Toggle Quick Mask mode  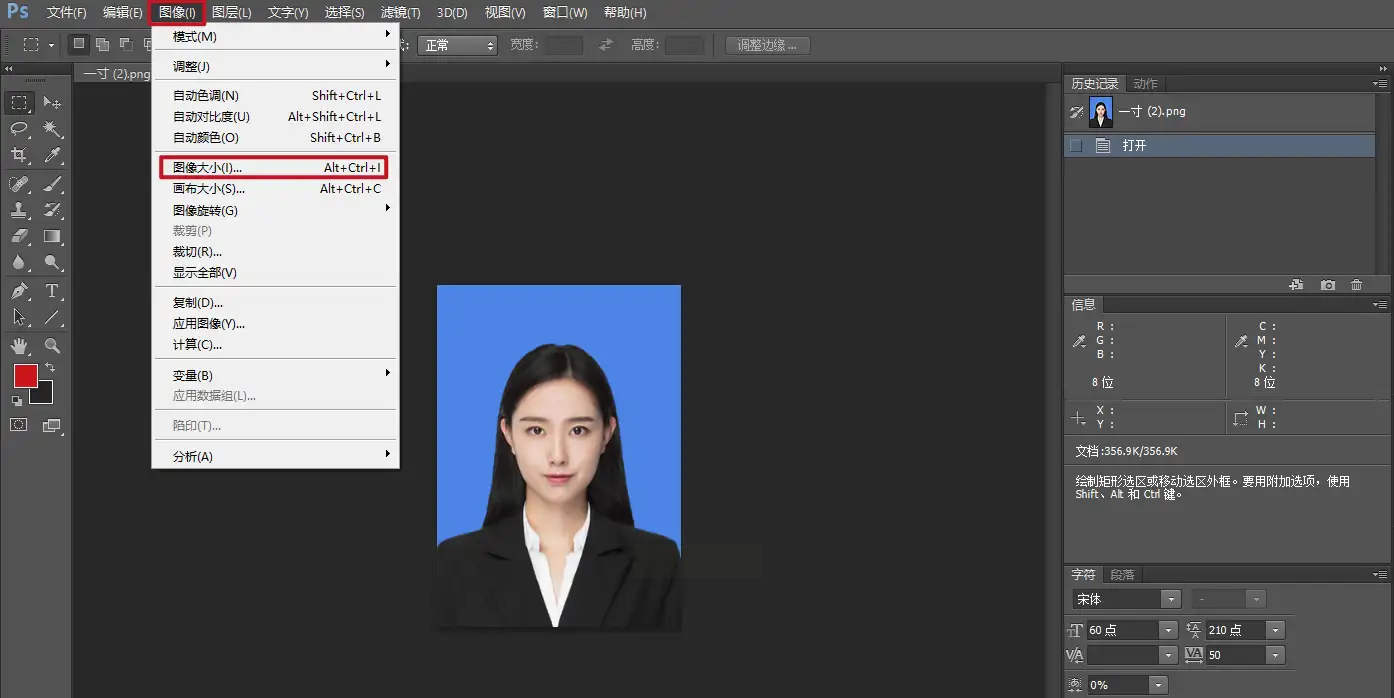[19, 425]
